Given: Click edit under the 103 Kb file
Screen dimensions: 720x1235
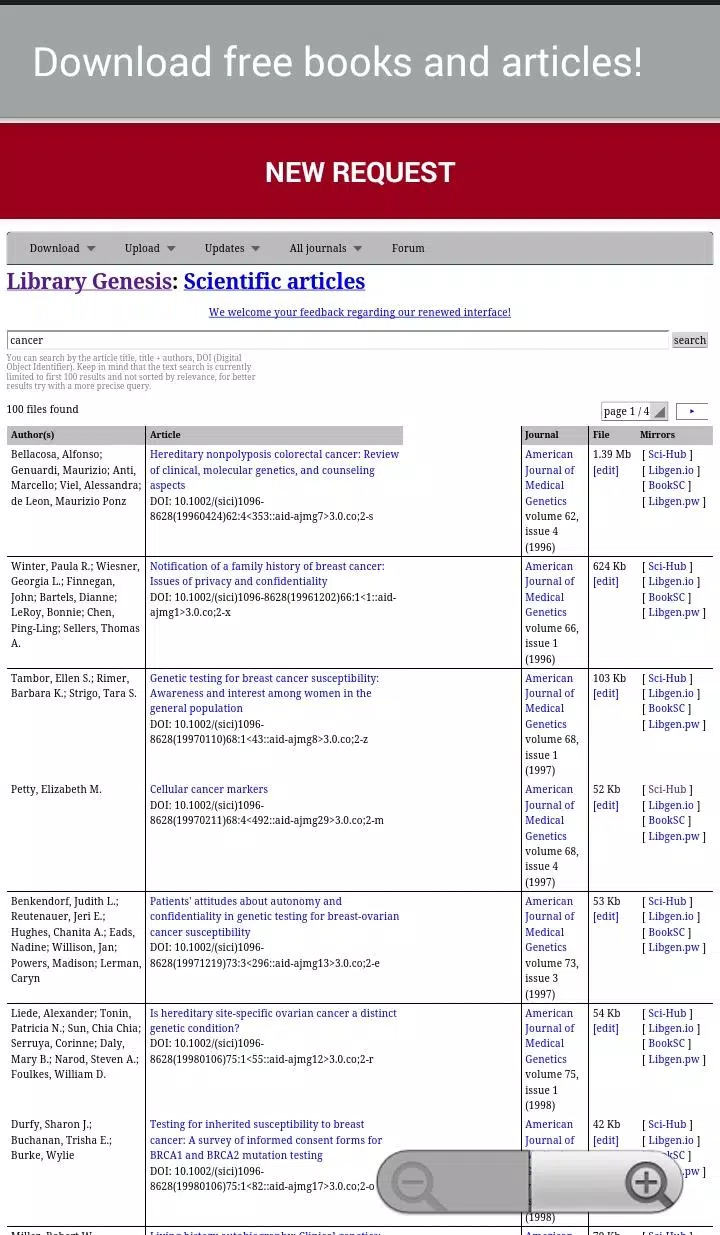Looking at the screenshot, I should (606, 694).
